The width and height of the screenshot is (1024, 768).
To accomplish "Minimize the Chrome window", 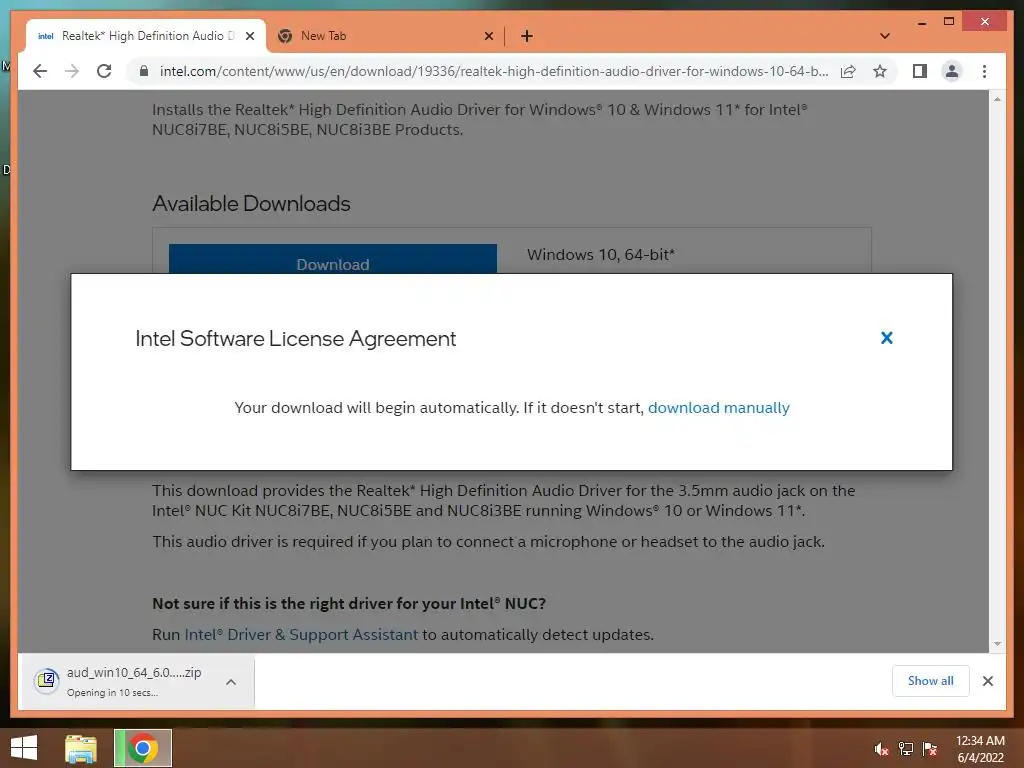I will tap(921, 22).
